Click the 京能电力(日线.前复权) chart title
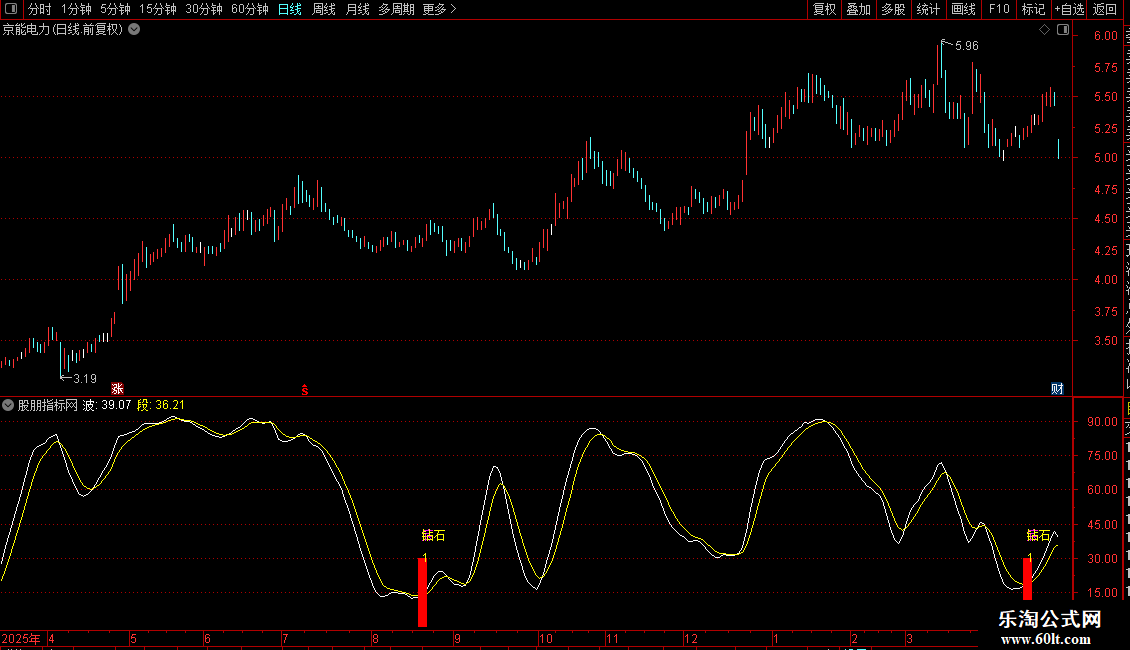This screenshot has height=650, width=1130. 63,30
